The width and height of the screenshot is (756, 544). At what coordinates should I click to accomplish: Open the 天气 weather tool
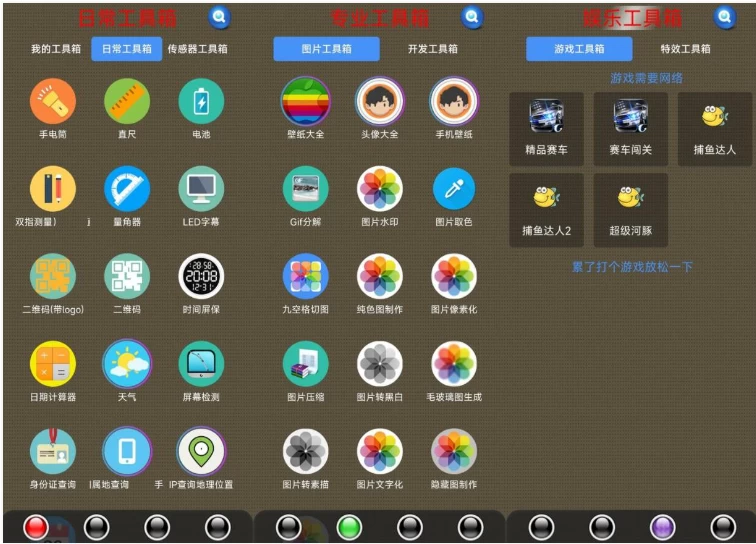tap(127, 364)
